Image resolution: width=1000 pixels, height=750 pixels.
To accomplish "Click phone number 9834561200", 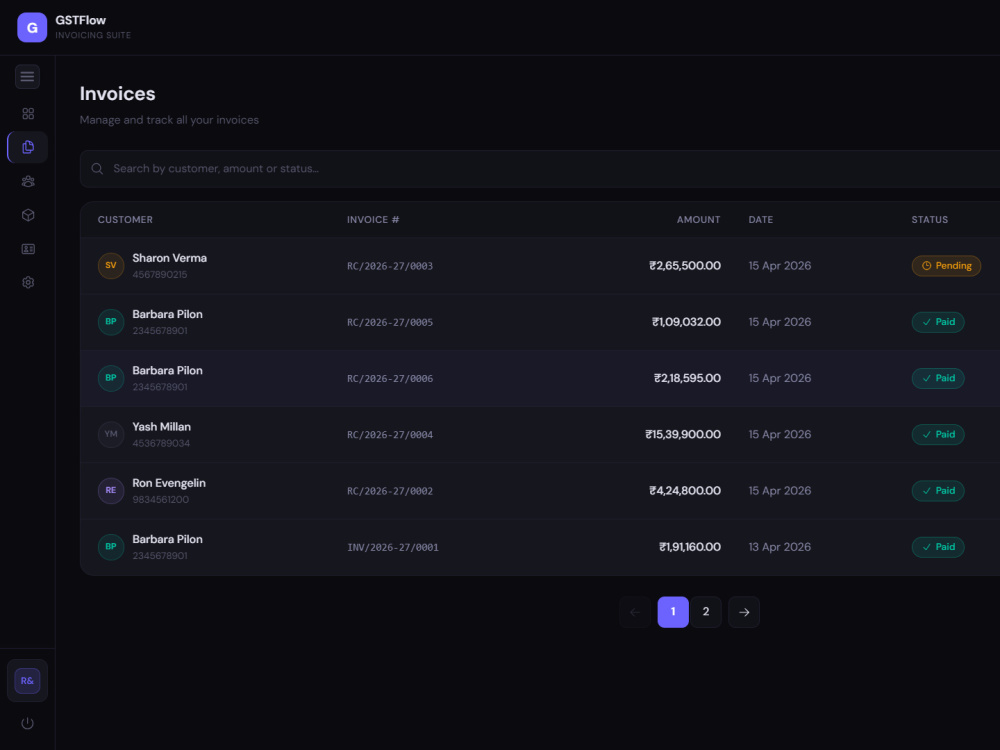I will [161, 499].
